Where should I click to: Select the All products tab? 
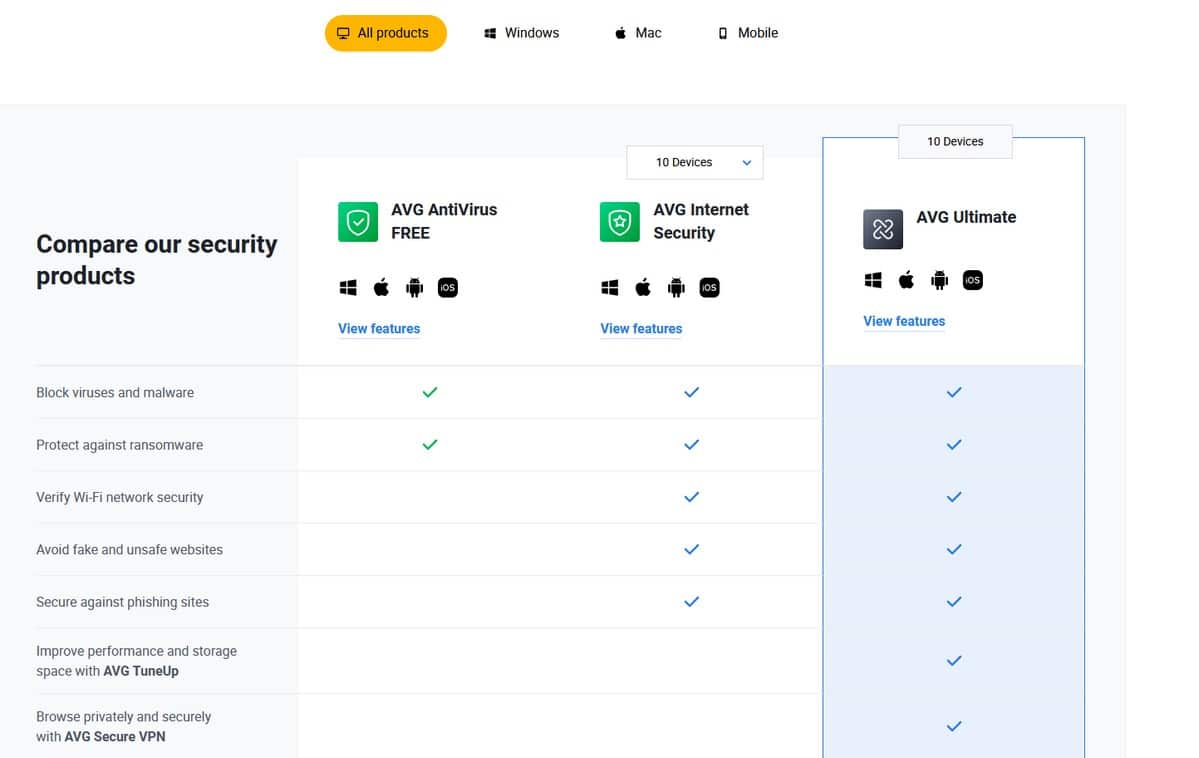point(385,33)
